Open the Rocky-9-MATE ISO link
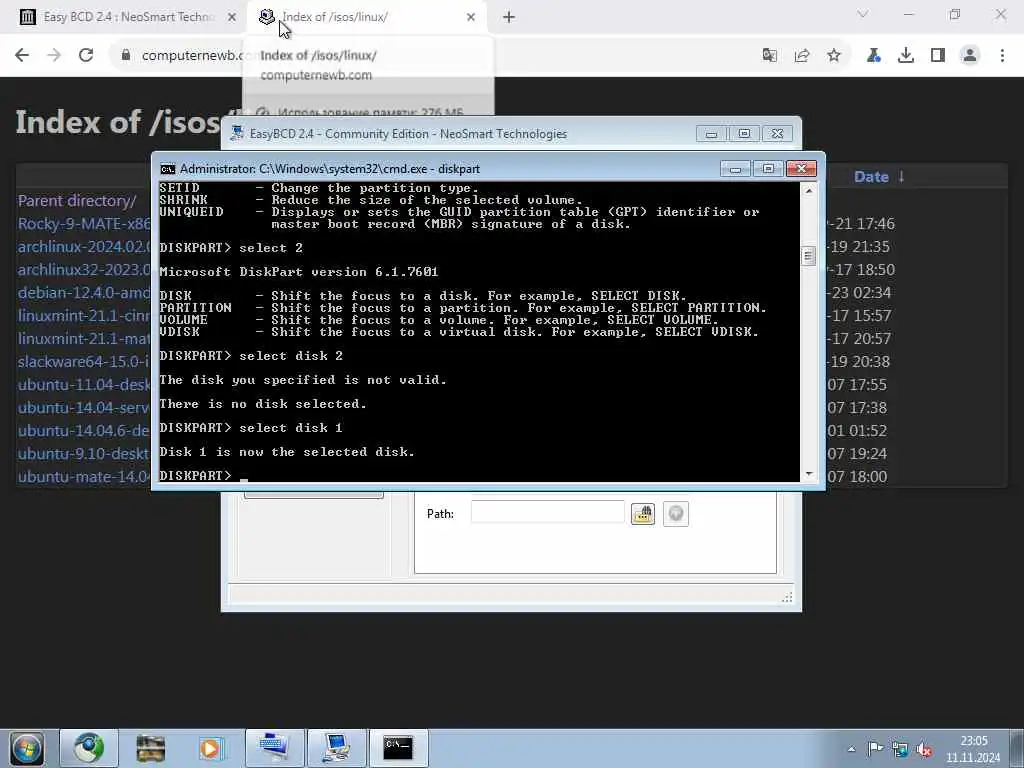This screenshot has height=768, width=1024. (84, 223)
